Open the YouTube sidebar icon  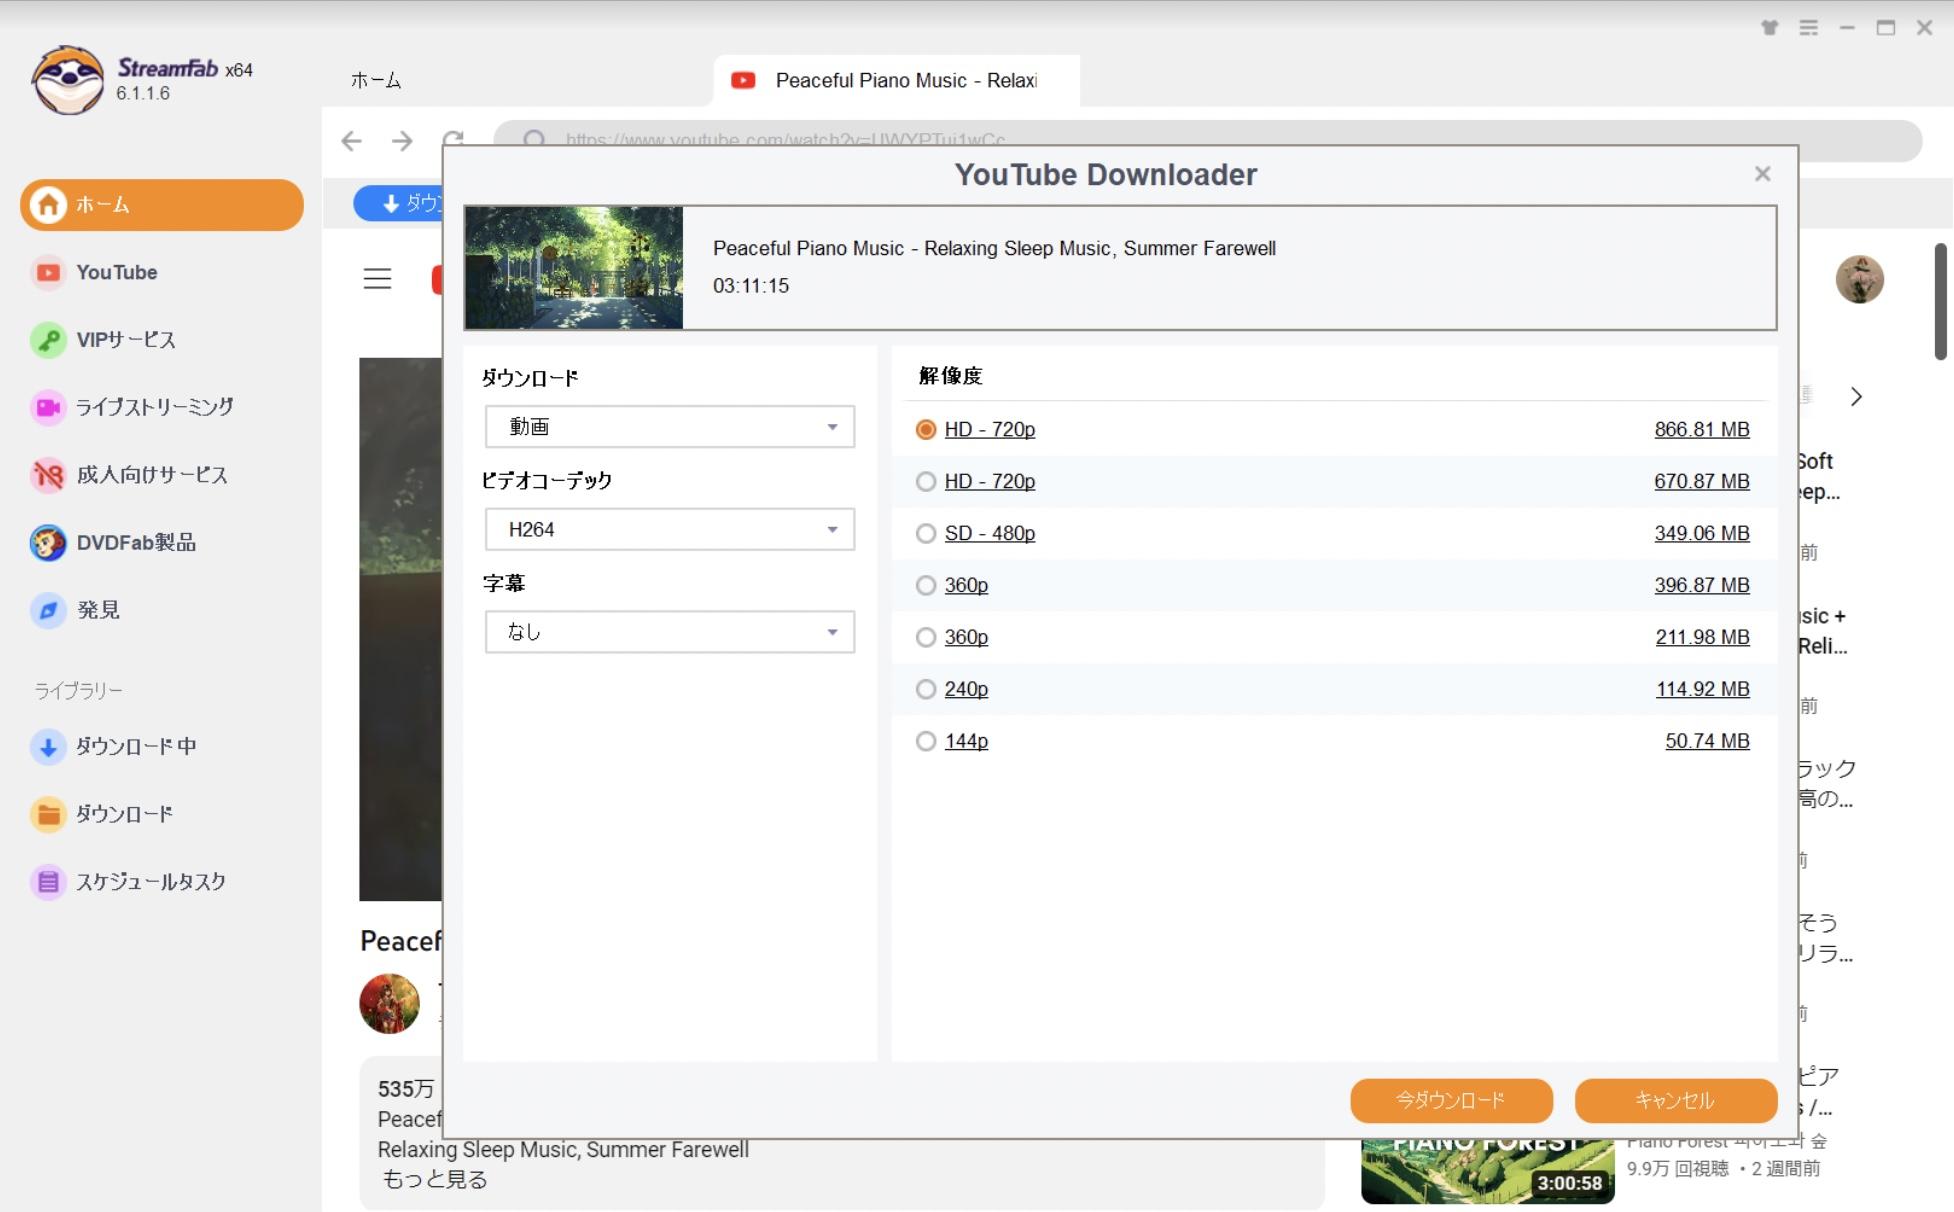(x=48, y=272)
